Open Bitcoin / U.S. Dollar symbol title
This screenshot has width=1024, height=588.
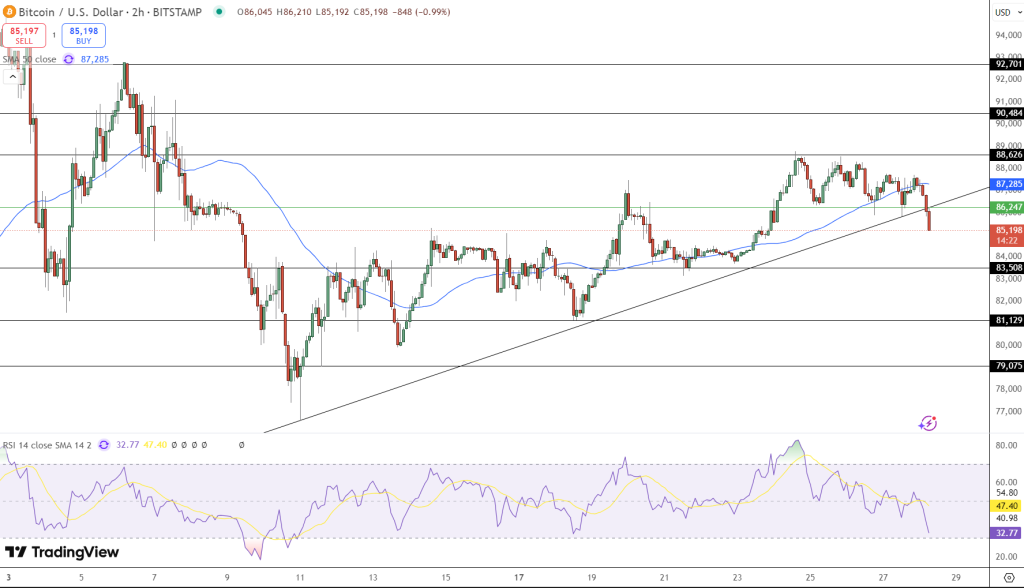[110, 12]
